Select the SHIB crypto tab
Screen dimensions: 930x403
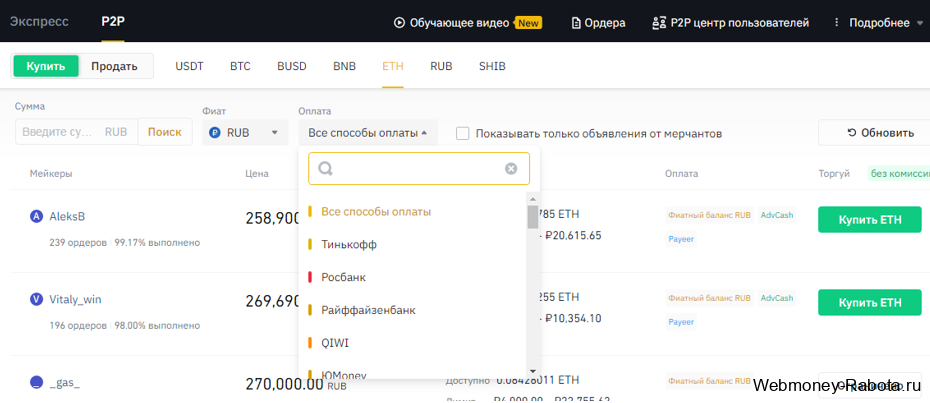[492, 66]
